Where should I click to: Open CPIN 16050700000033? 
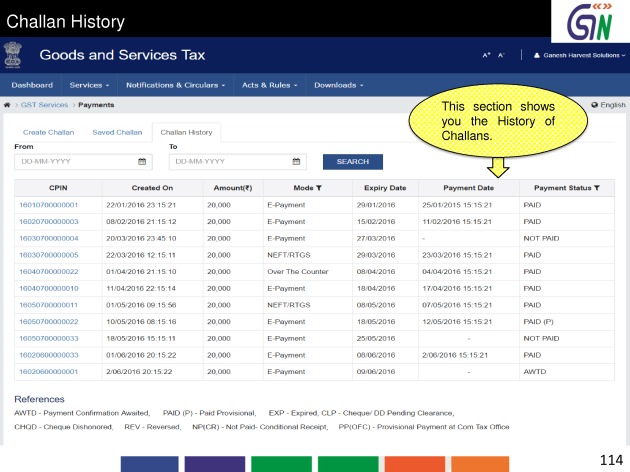tap(49, 338)
